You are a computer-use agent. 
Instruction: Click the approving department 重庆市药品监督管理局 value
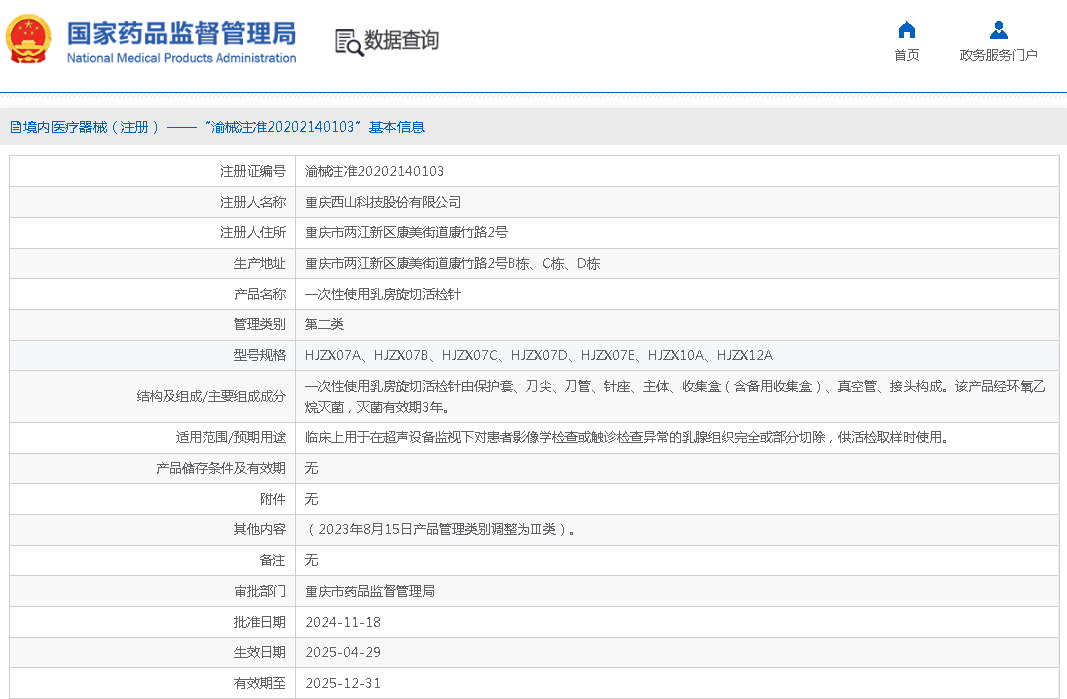tap(370, 591)
